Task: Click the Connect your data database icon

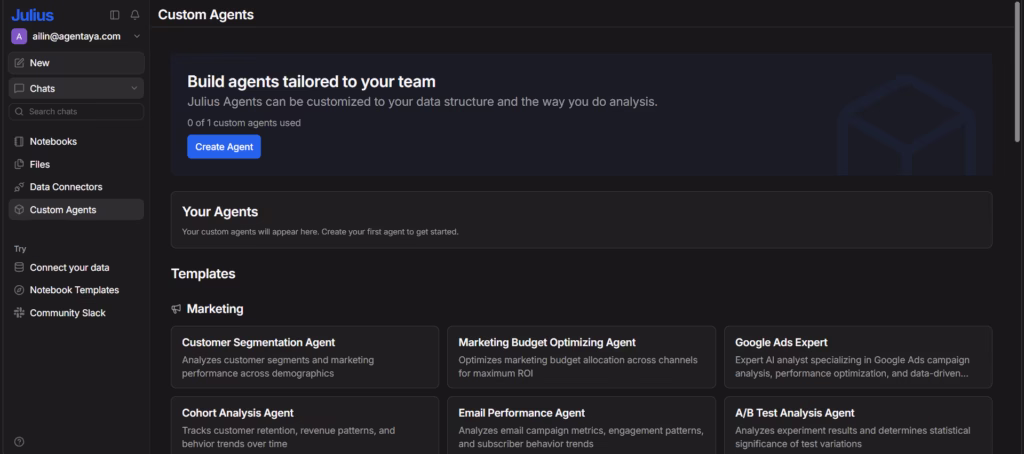Action: click(19, 267)
